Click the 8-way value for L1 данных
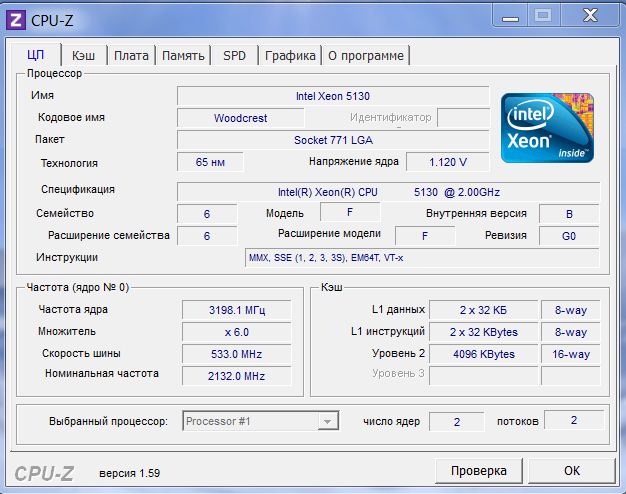The width and height of the screenshot is (626, 494). click(x=571, y=310)
